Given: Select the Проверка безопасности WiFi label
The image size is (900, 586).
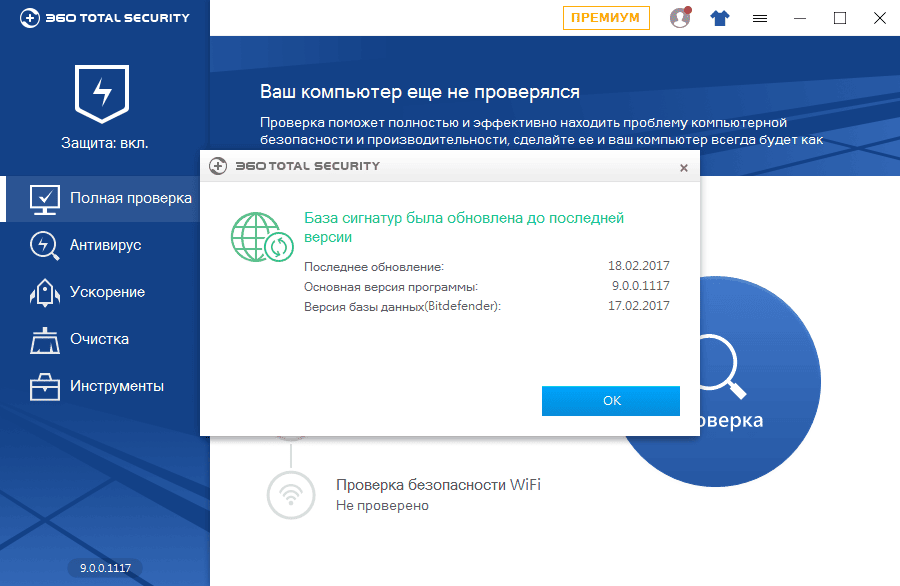Looking at the screenshot, I should coord(438,485).
